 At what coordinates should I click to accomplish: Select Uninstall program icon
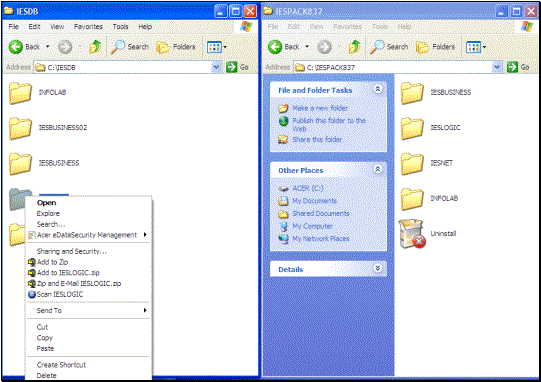click(428, 234)
